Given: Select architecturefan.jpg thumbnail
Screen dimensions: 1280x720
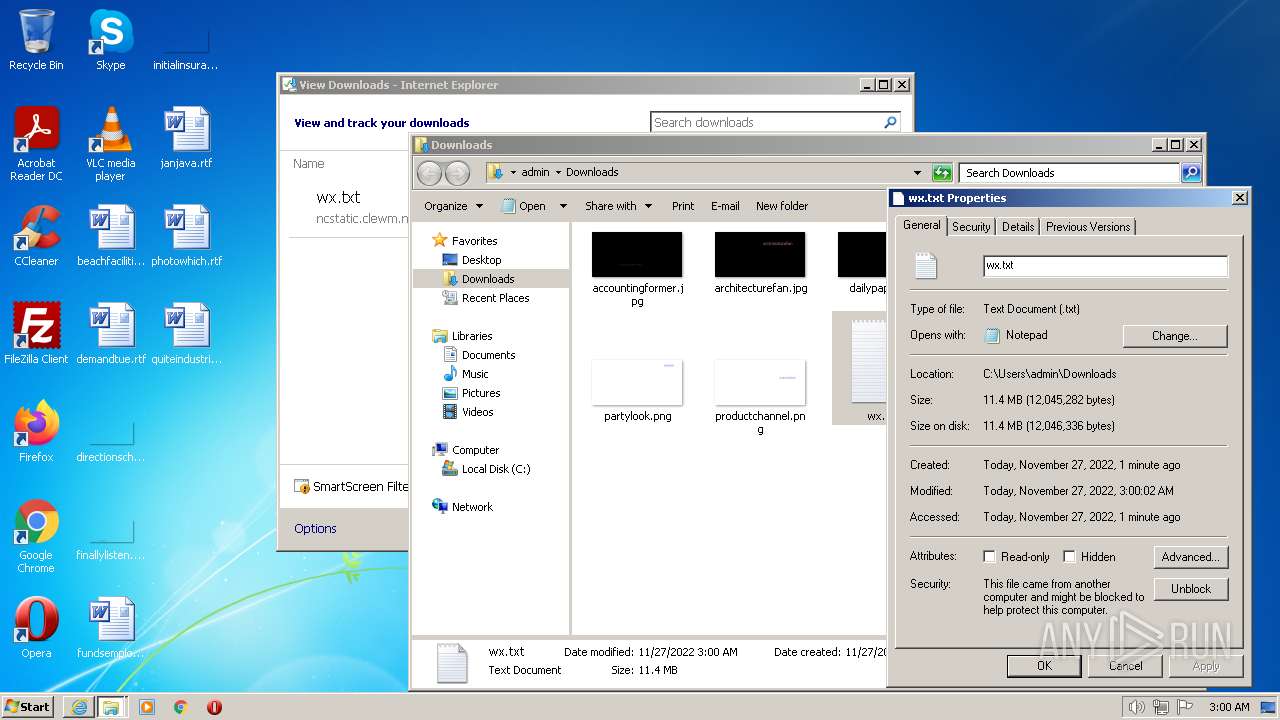Looking at the screenshot, I should (760, 262).
